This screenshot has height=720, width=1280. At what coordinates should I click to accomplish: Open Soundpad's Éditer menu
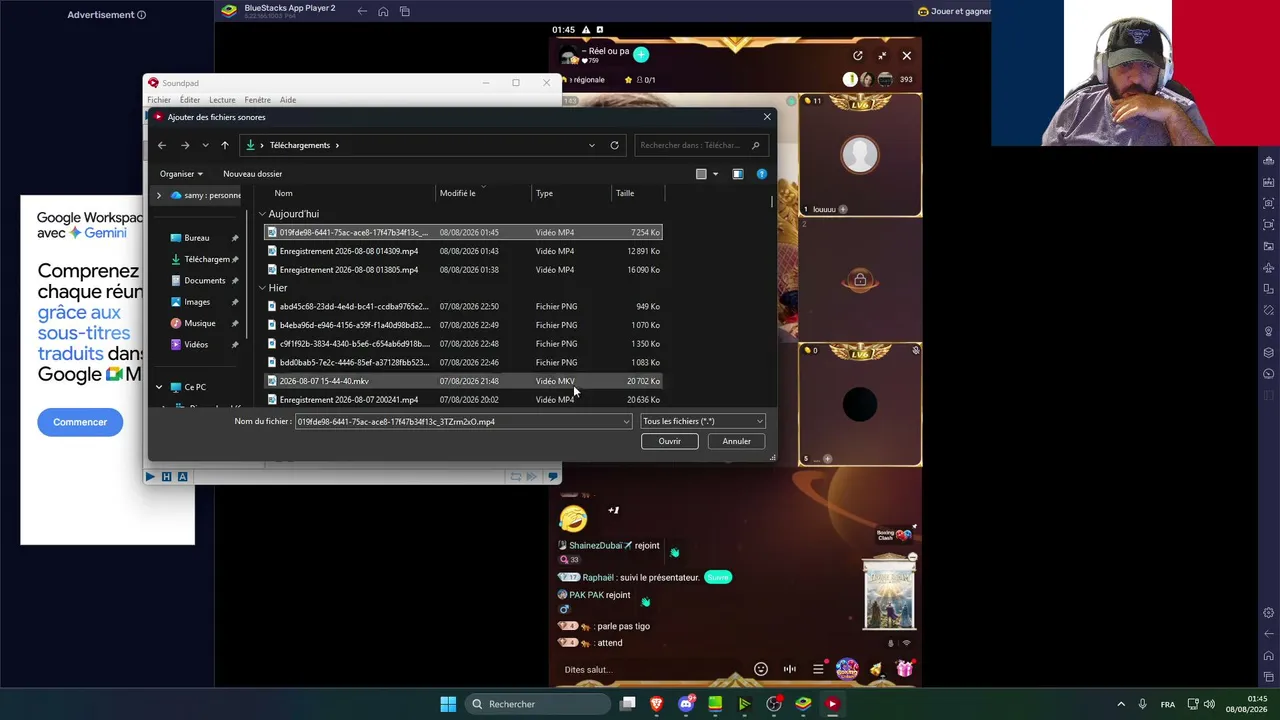(x=190, y=100)
